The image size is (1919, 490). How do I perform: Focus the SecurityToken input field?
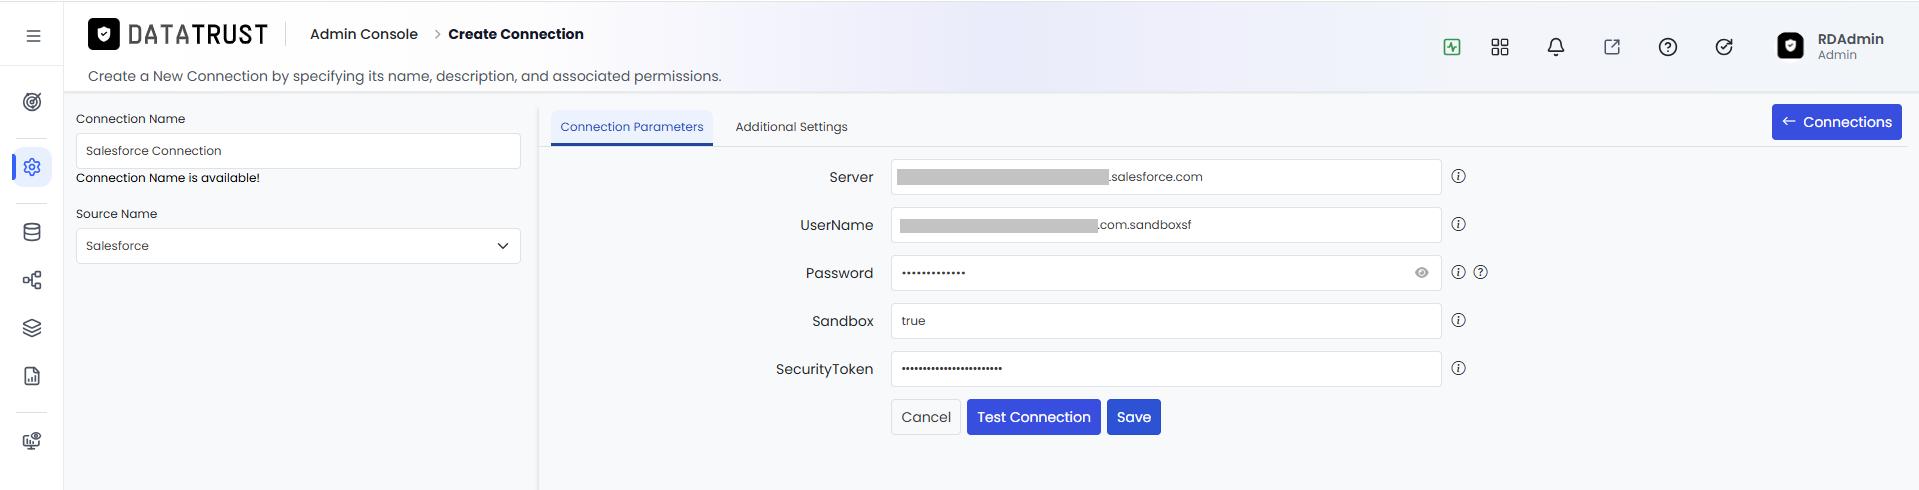click(1166, 369)
